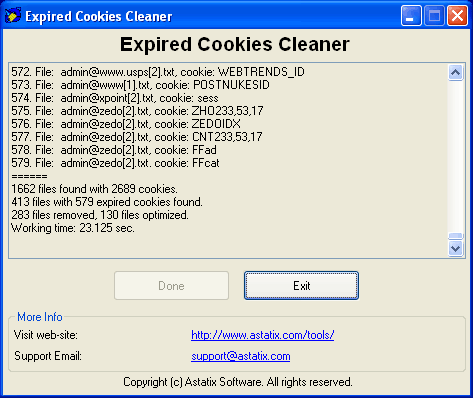This screenshot has width=473, height=398.
Task: Select log line 572 WEBTRENDS_ID
Action: point(158,72)
